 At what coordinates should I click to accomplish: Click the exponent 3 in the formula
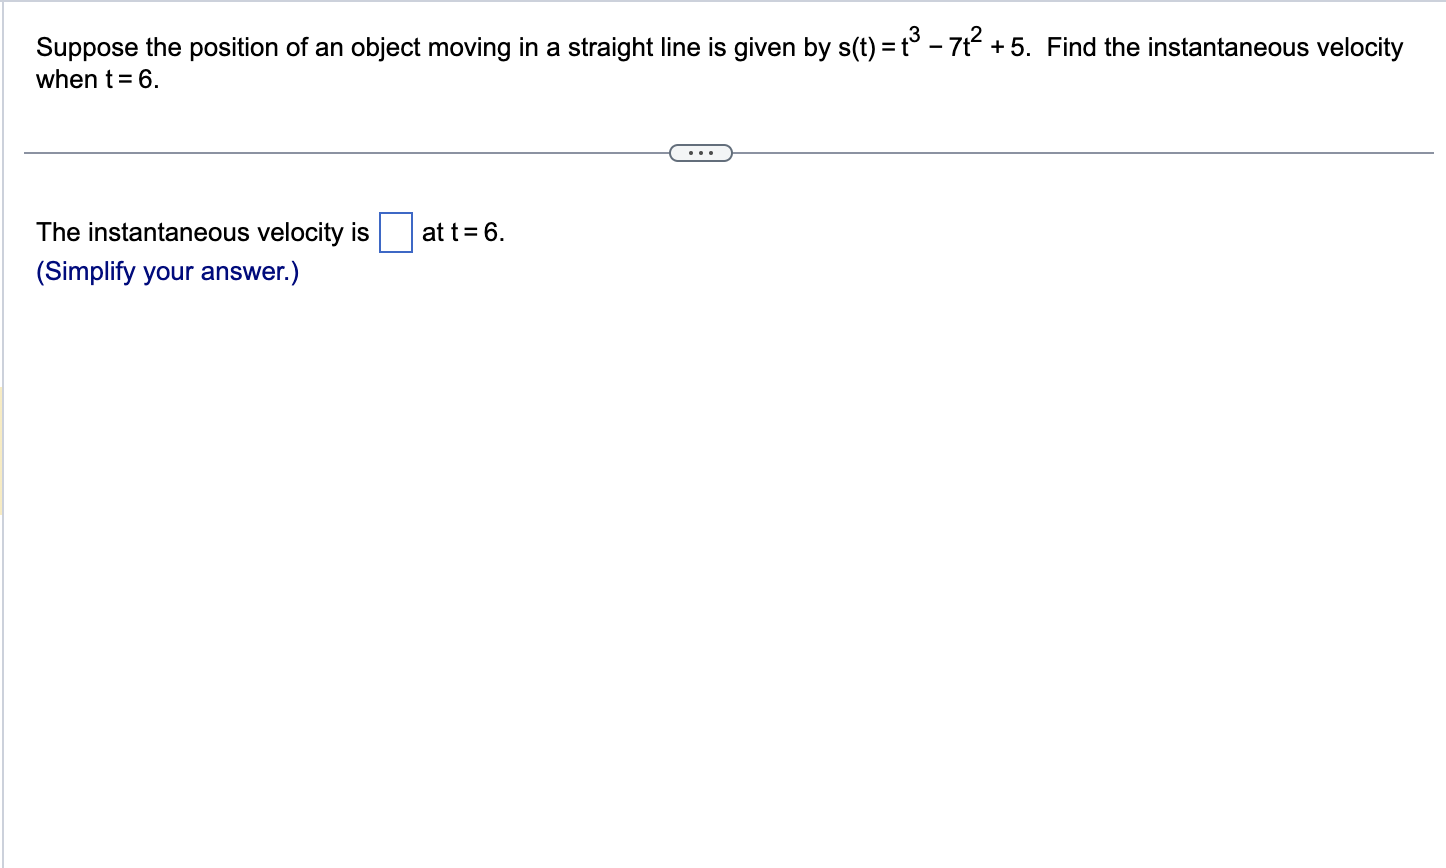[916, 36]
